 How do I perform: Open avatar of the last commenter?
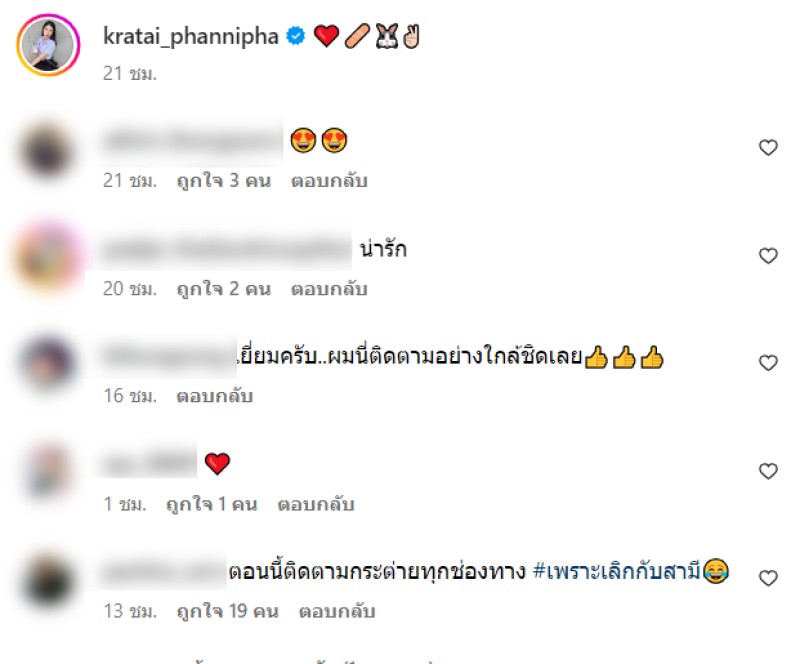pyautogui.click(x=48, y=578)
